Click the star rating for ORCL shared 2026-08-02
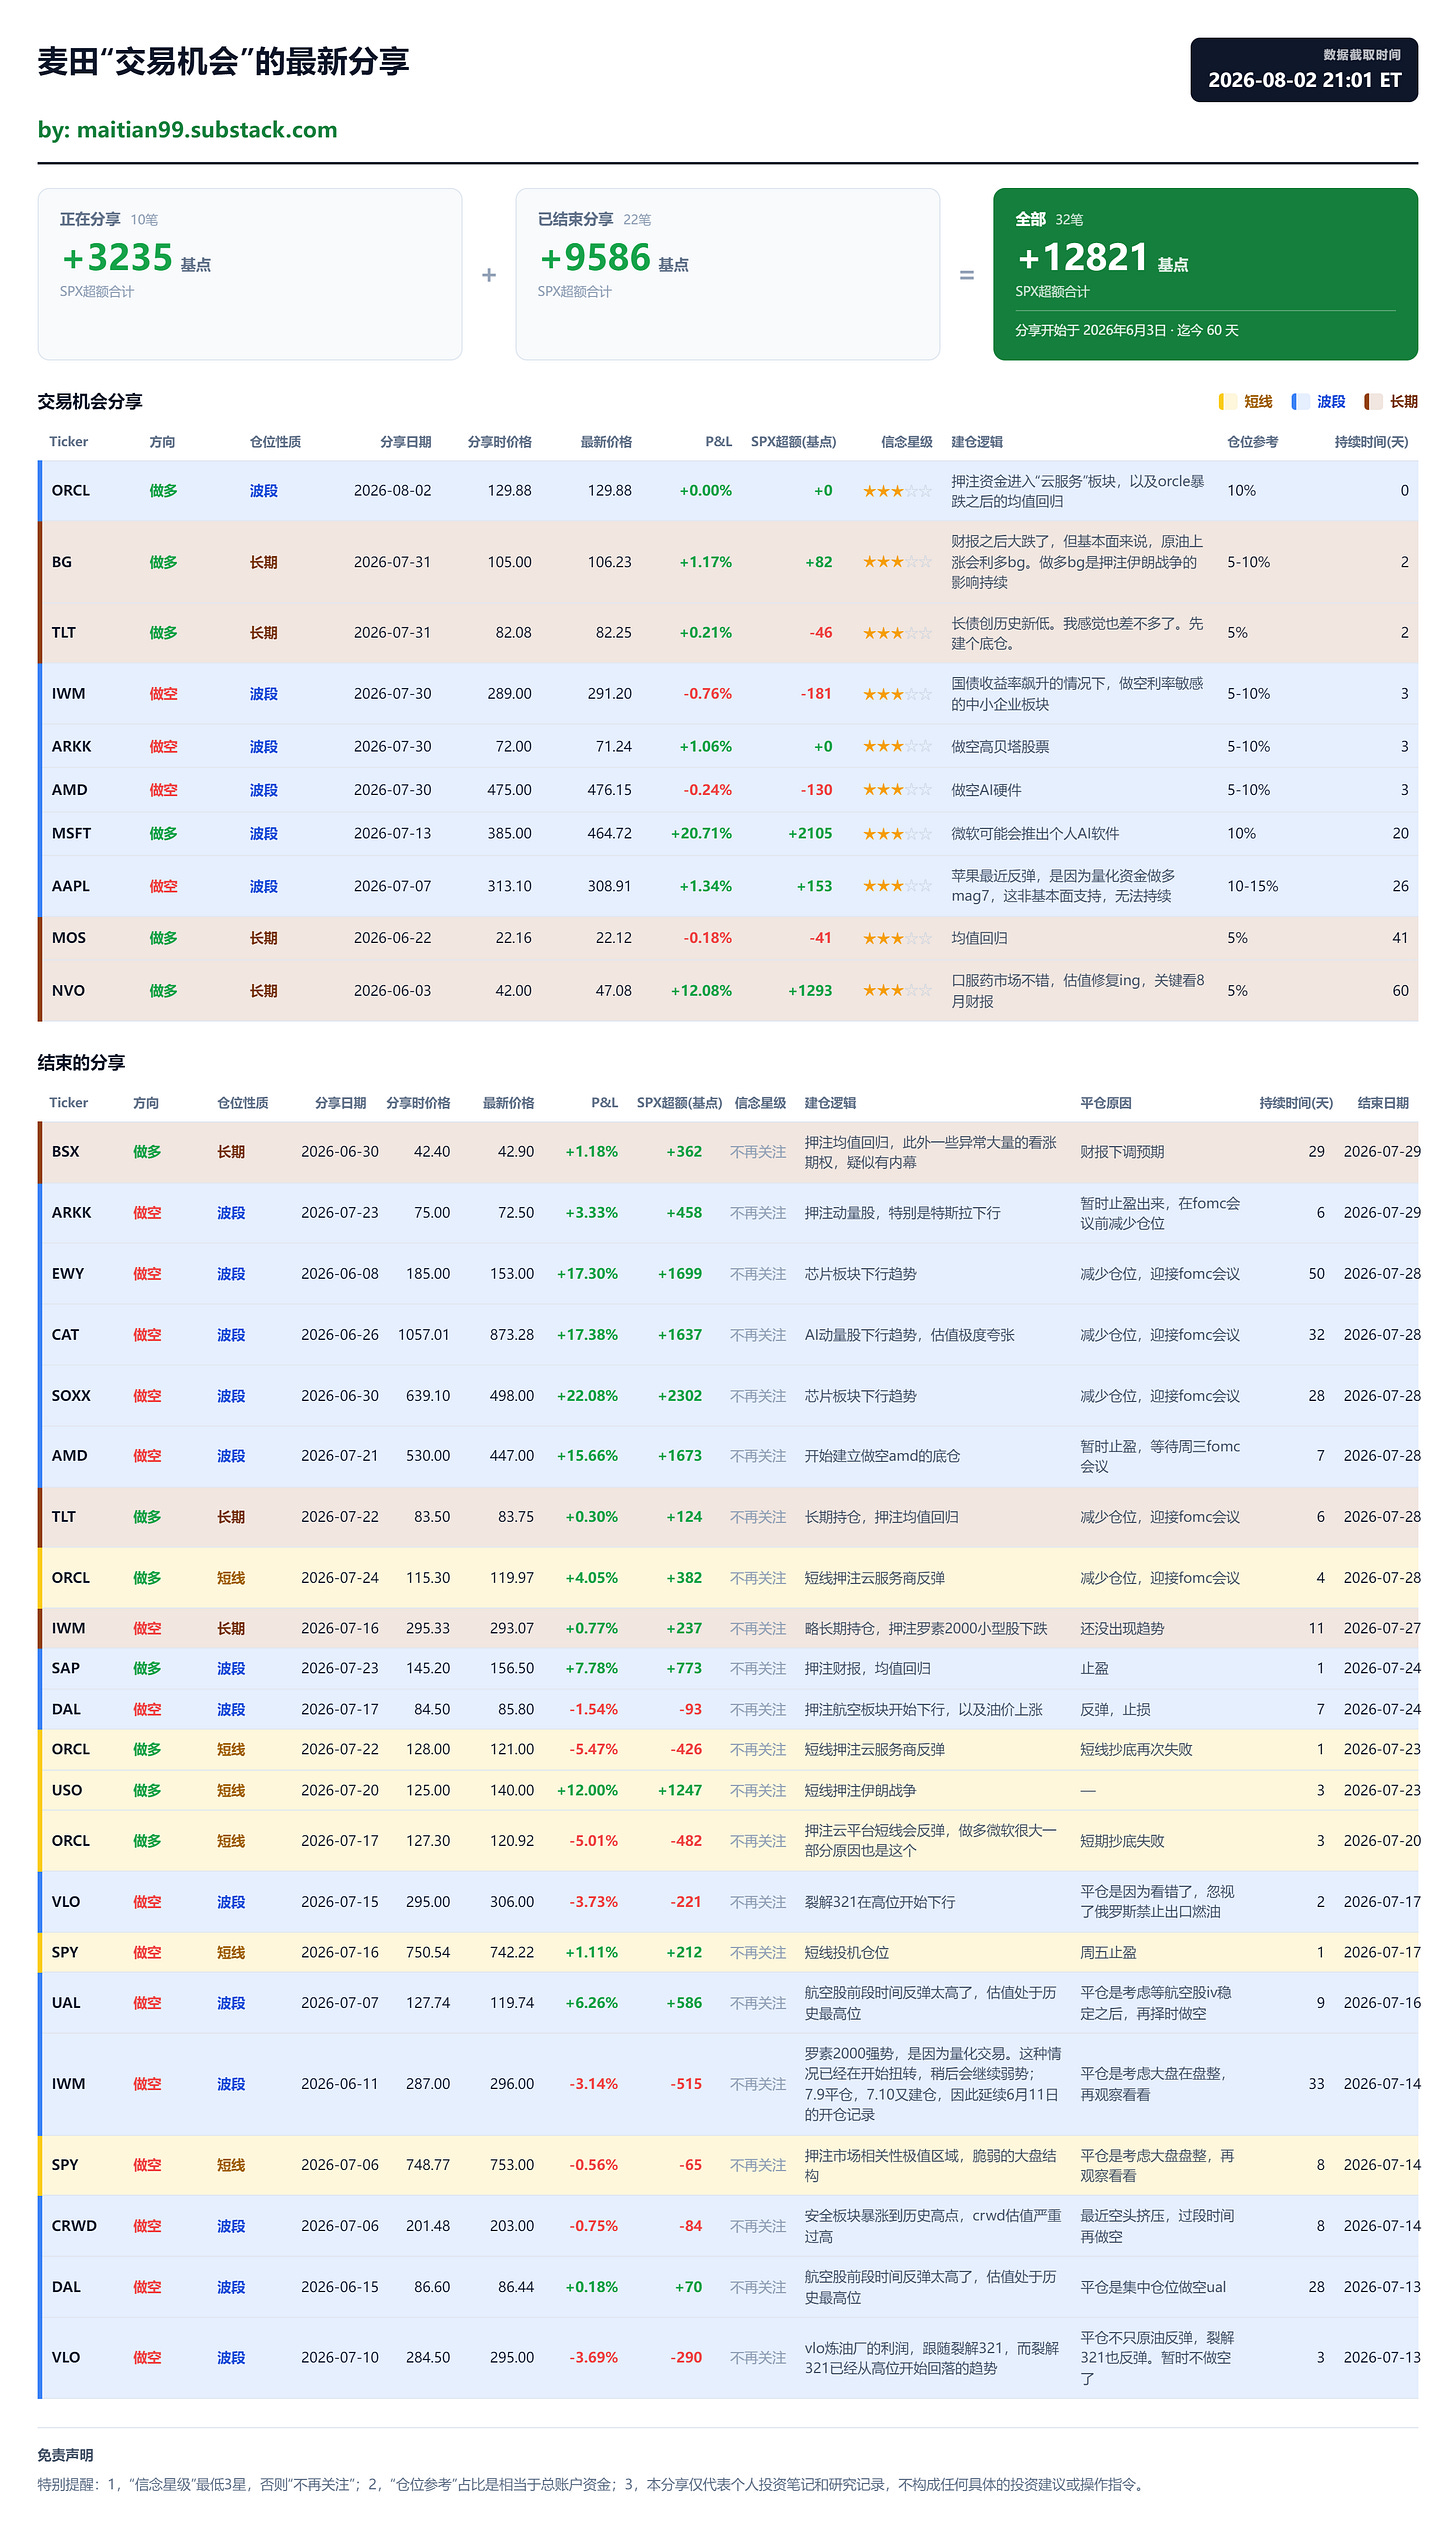The width and height of the screenshot is (1456, 2534). click(x=897, y=491)
